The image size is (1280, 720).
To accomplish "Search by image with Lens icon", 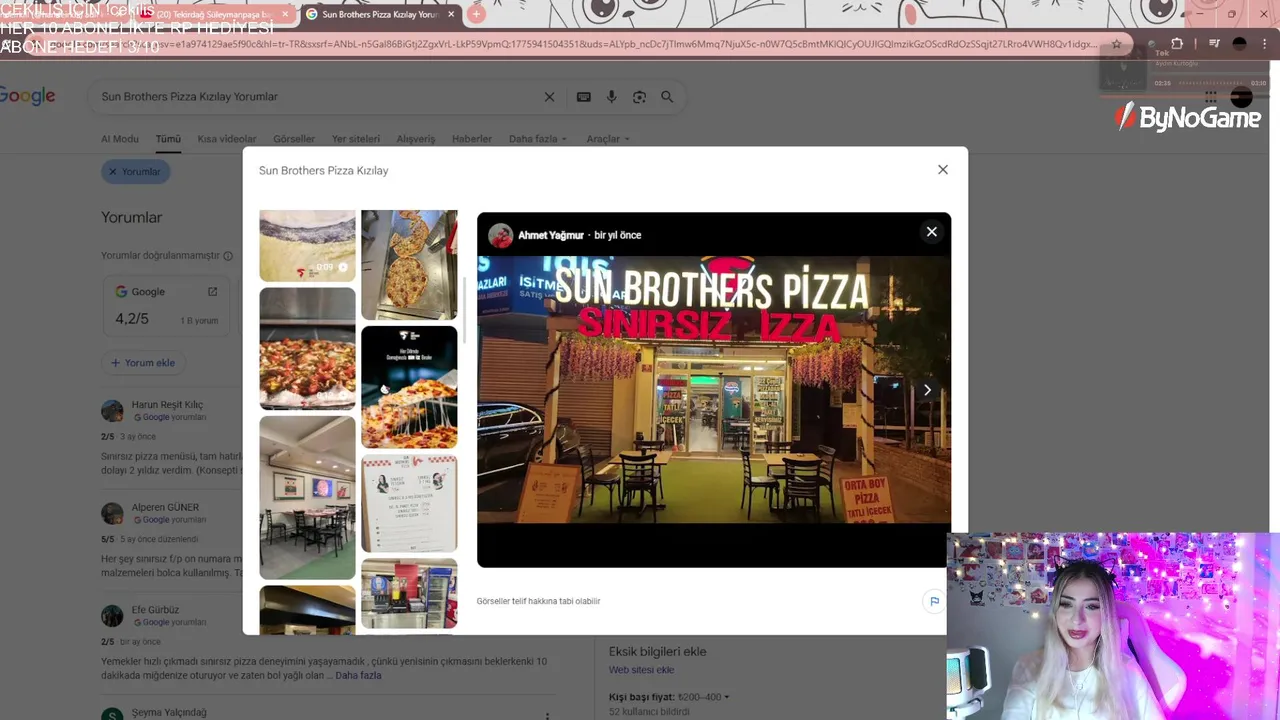I will [639, 97].
